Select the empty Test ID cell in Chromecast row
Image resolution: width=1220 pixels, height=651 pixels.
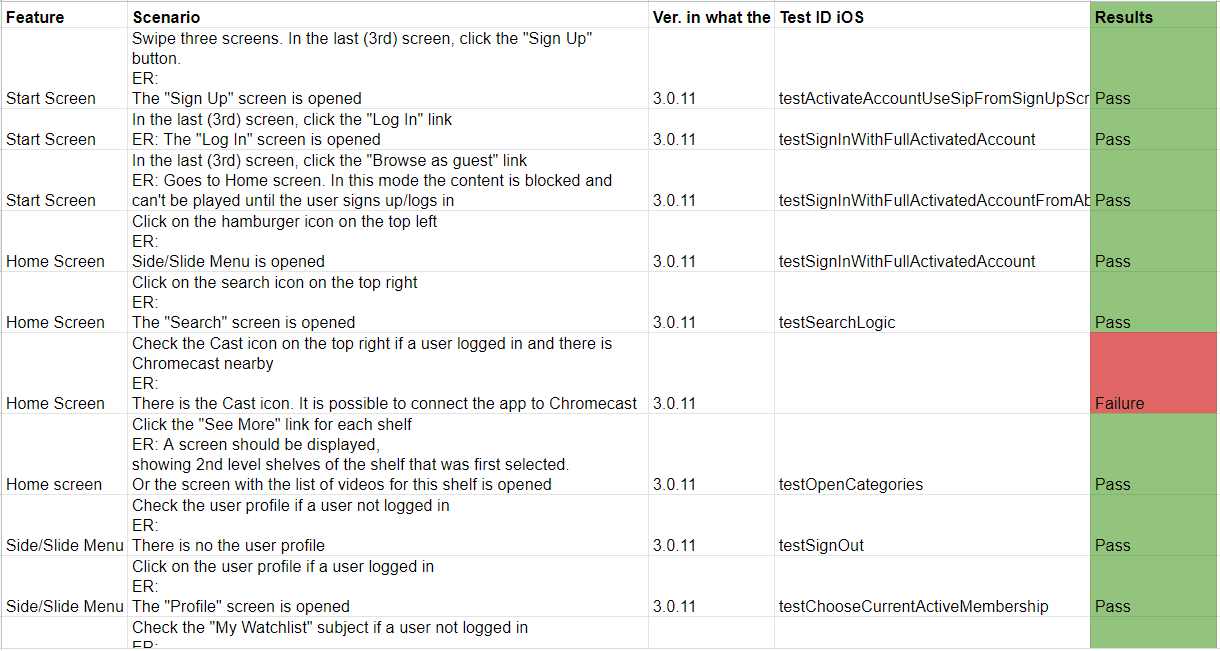[x=932, y=373]
